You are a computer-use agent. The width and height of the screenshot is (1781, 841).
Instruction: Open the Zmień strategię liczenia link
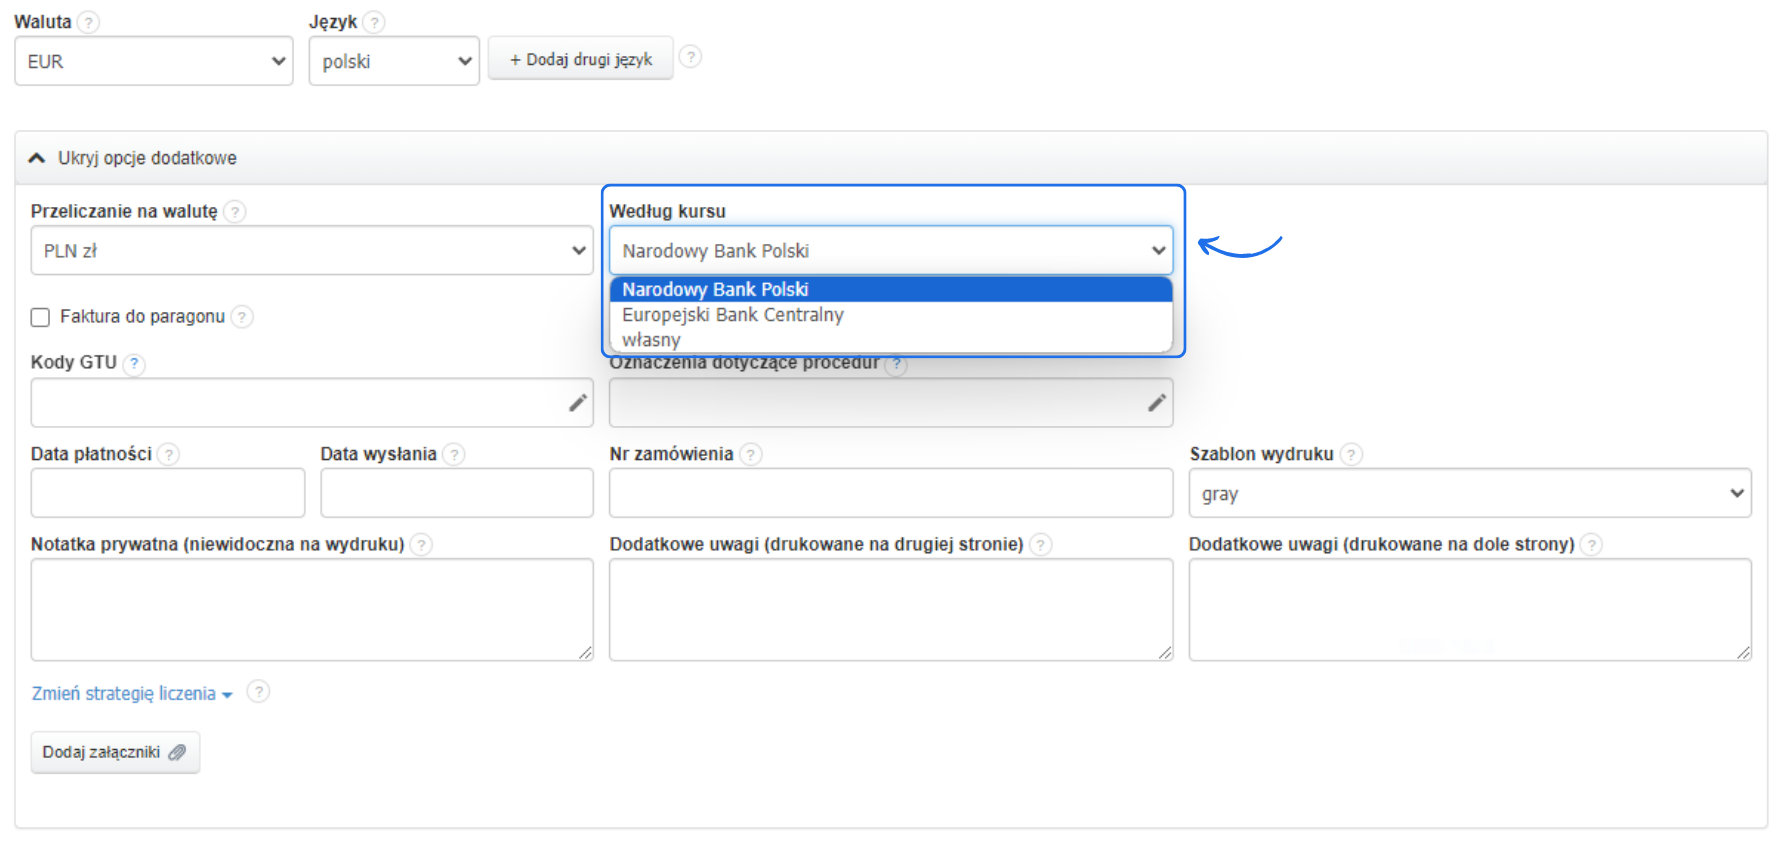131,694
